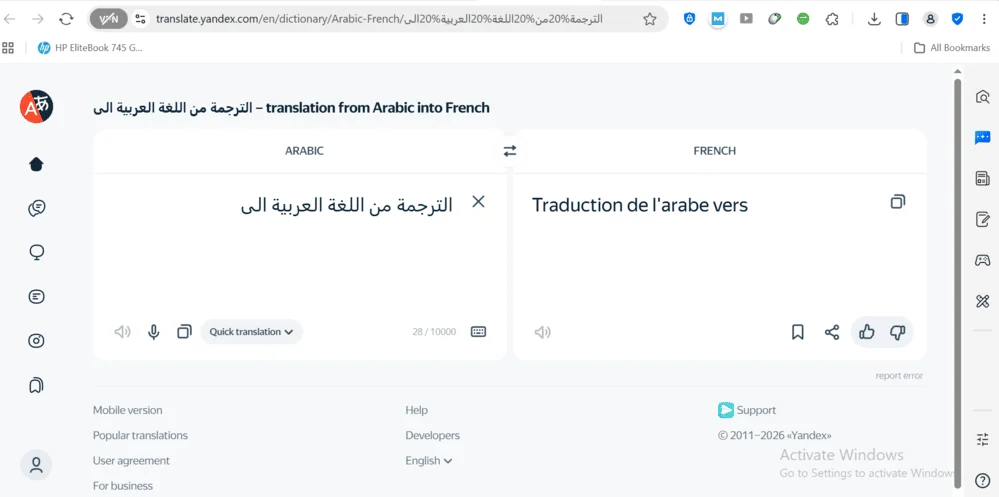Clear the Arabic source text
Image resolution: width=999 pixels, height=497 pixels.
[x=478, y=202]
